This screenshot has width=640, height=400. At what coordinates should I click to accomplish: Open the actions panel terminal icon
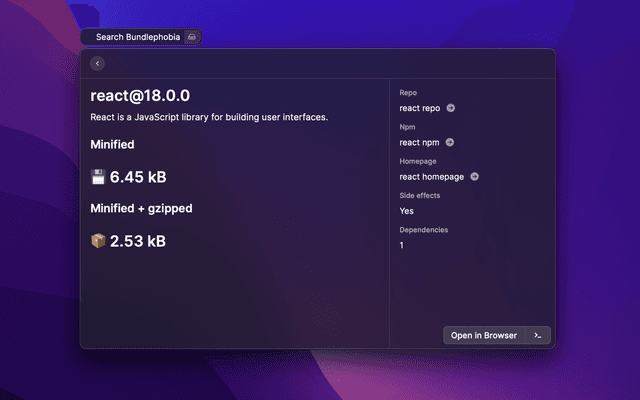[x=538, y=335]
